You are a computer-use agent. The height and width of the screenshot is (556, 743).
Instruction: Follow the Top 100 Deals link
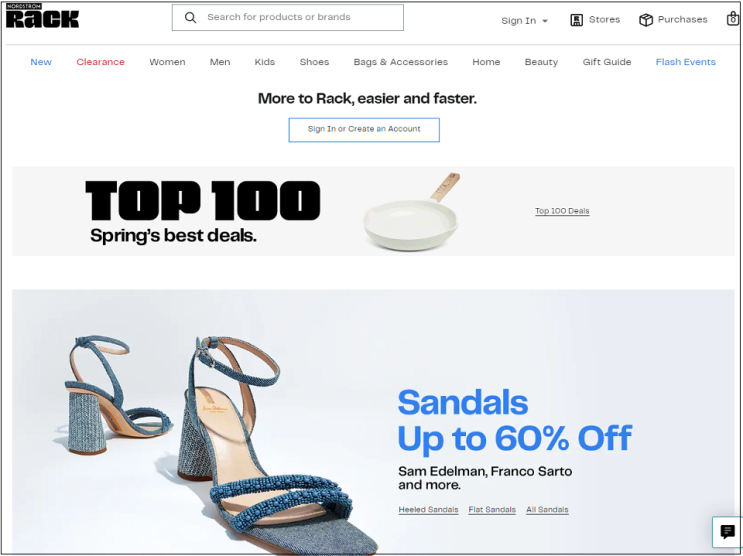pyautogui.click(x=562, y=211)
